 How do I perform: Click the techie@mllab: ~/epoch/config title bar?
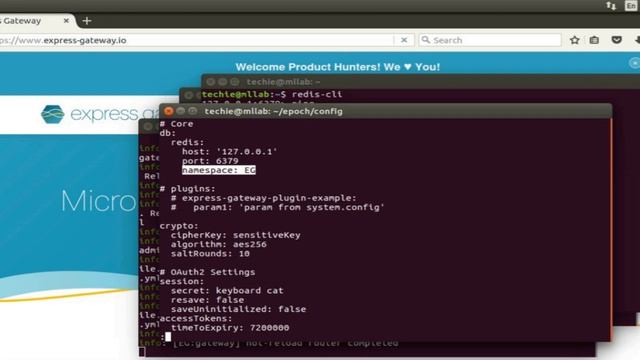[273, 111]
